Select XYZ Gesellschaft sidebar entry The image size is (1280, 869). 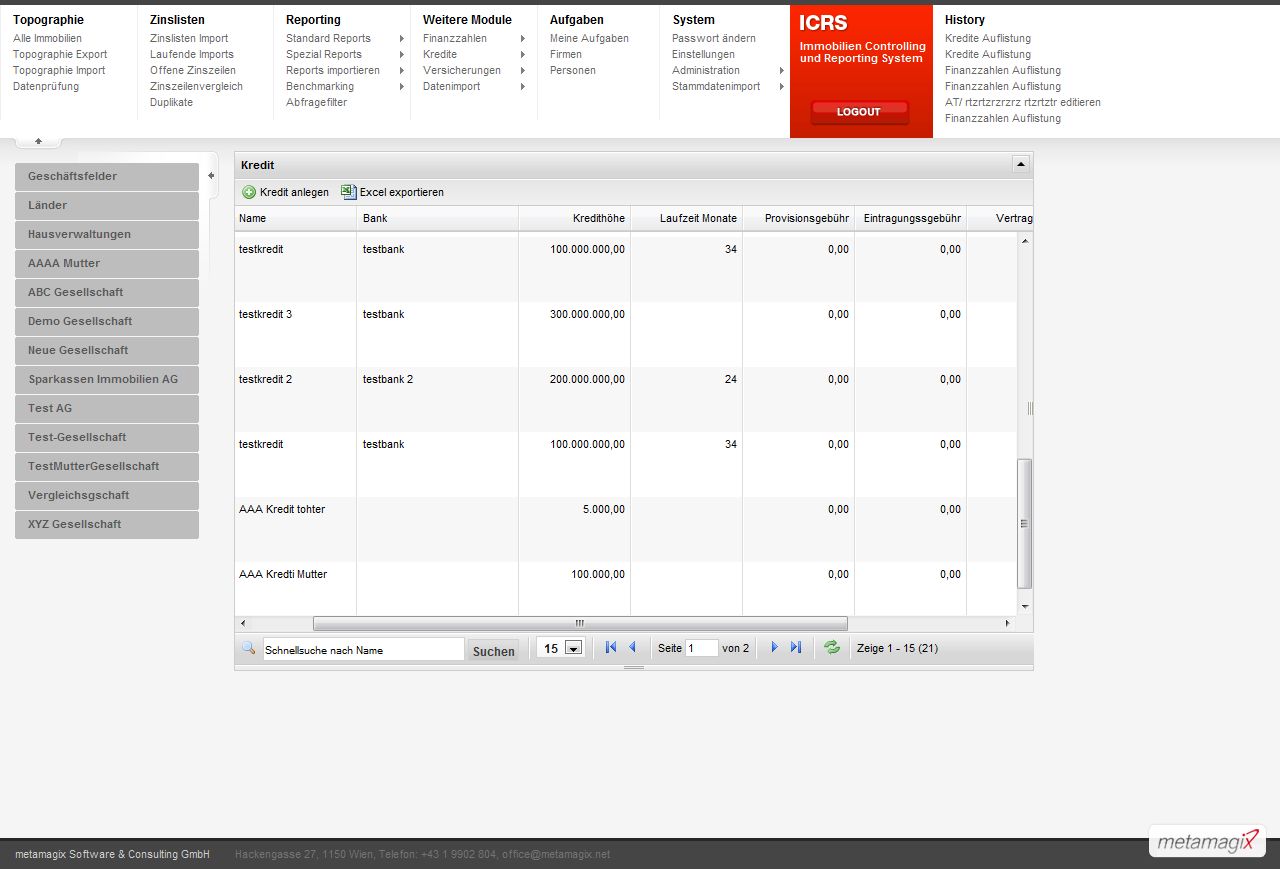107,525
